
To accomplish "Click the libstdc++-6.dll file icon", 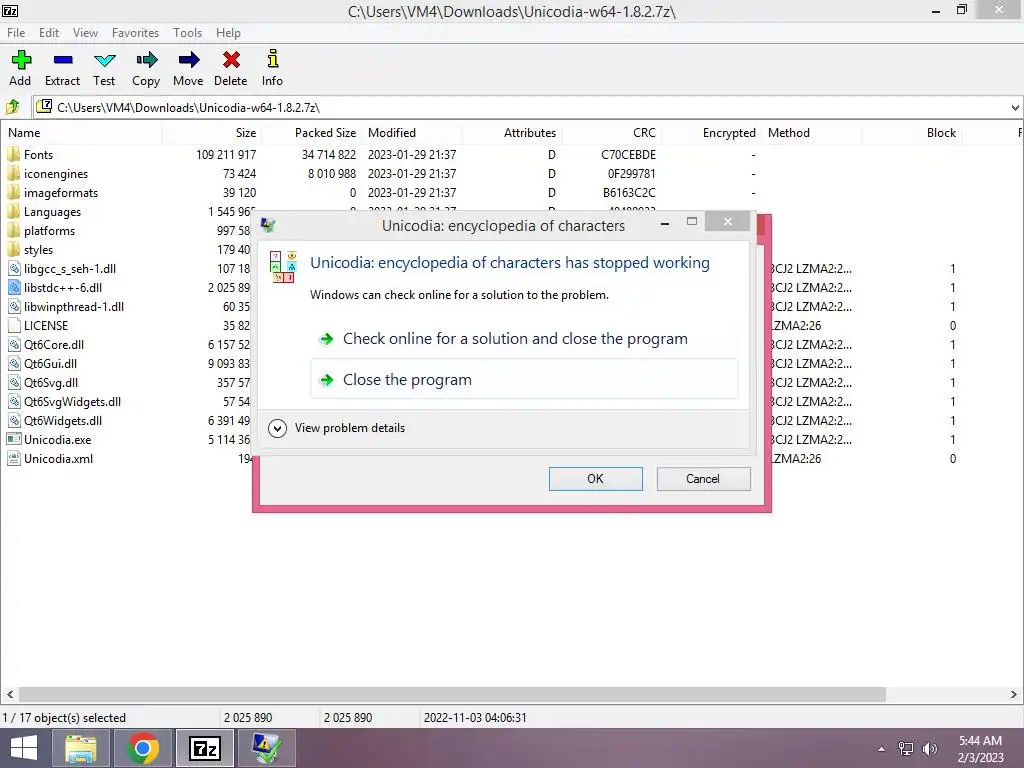I will 14,287.
